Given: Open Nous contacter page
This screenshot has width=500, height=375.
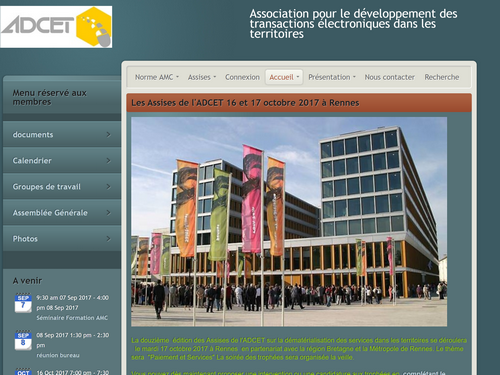Looking at the screenshot, I should [389, 77].
